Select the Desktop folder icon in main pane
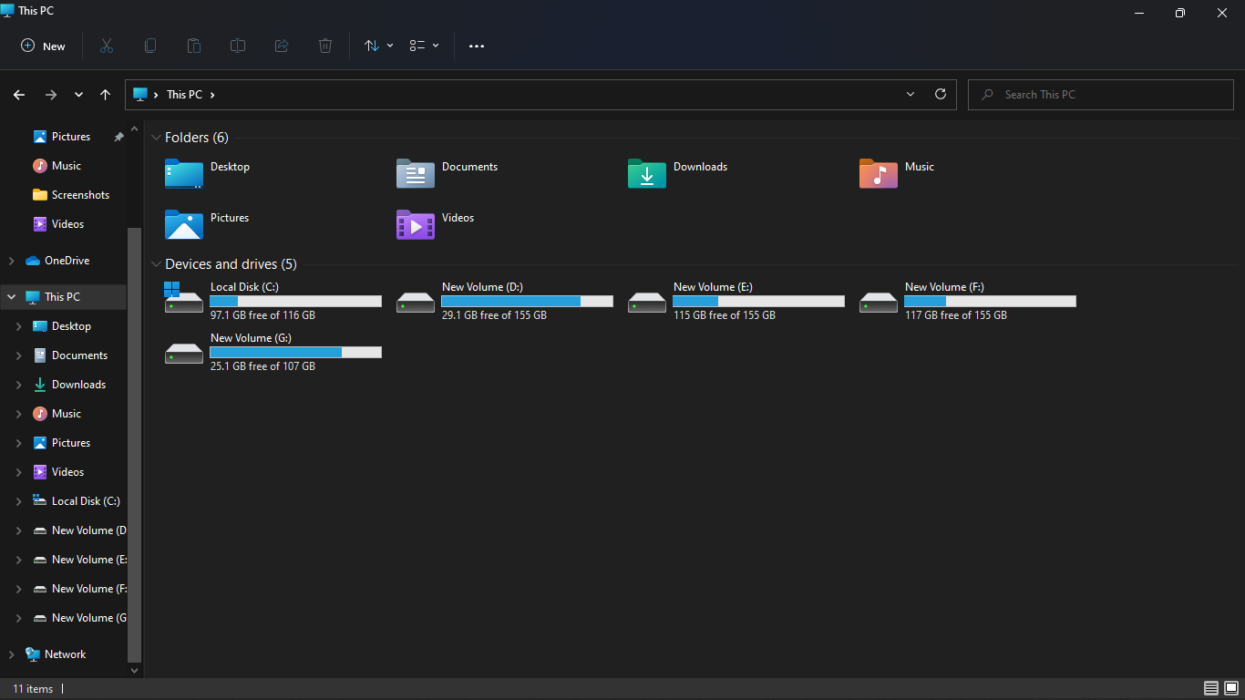 [184, 173]
